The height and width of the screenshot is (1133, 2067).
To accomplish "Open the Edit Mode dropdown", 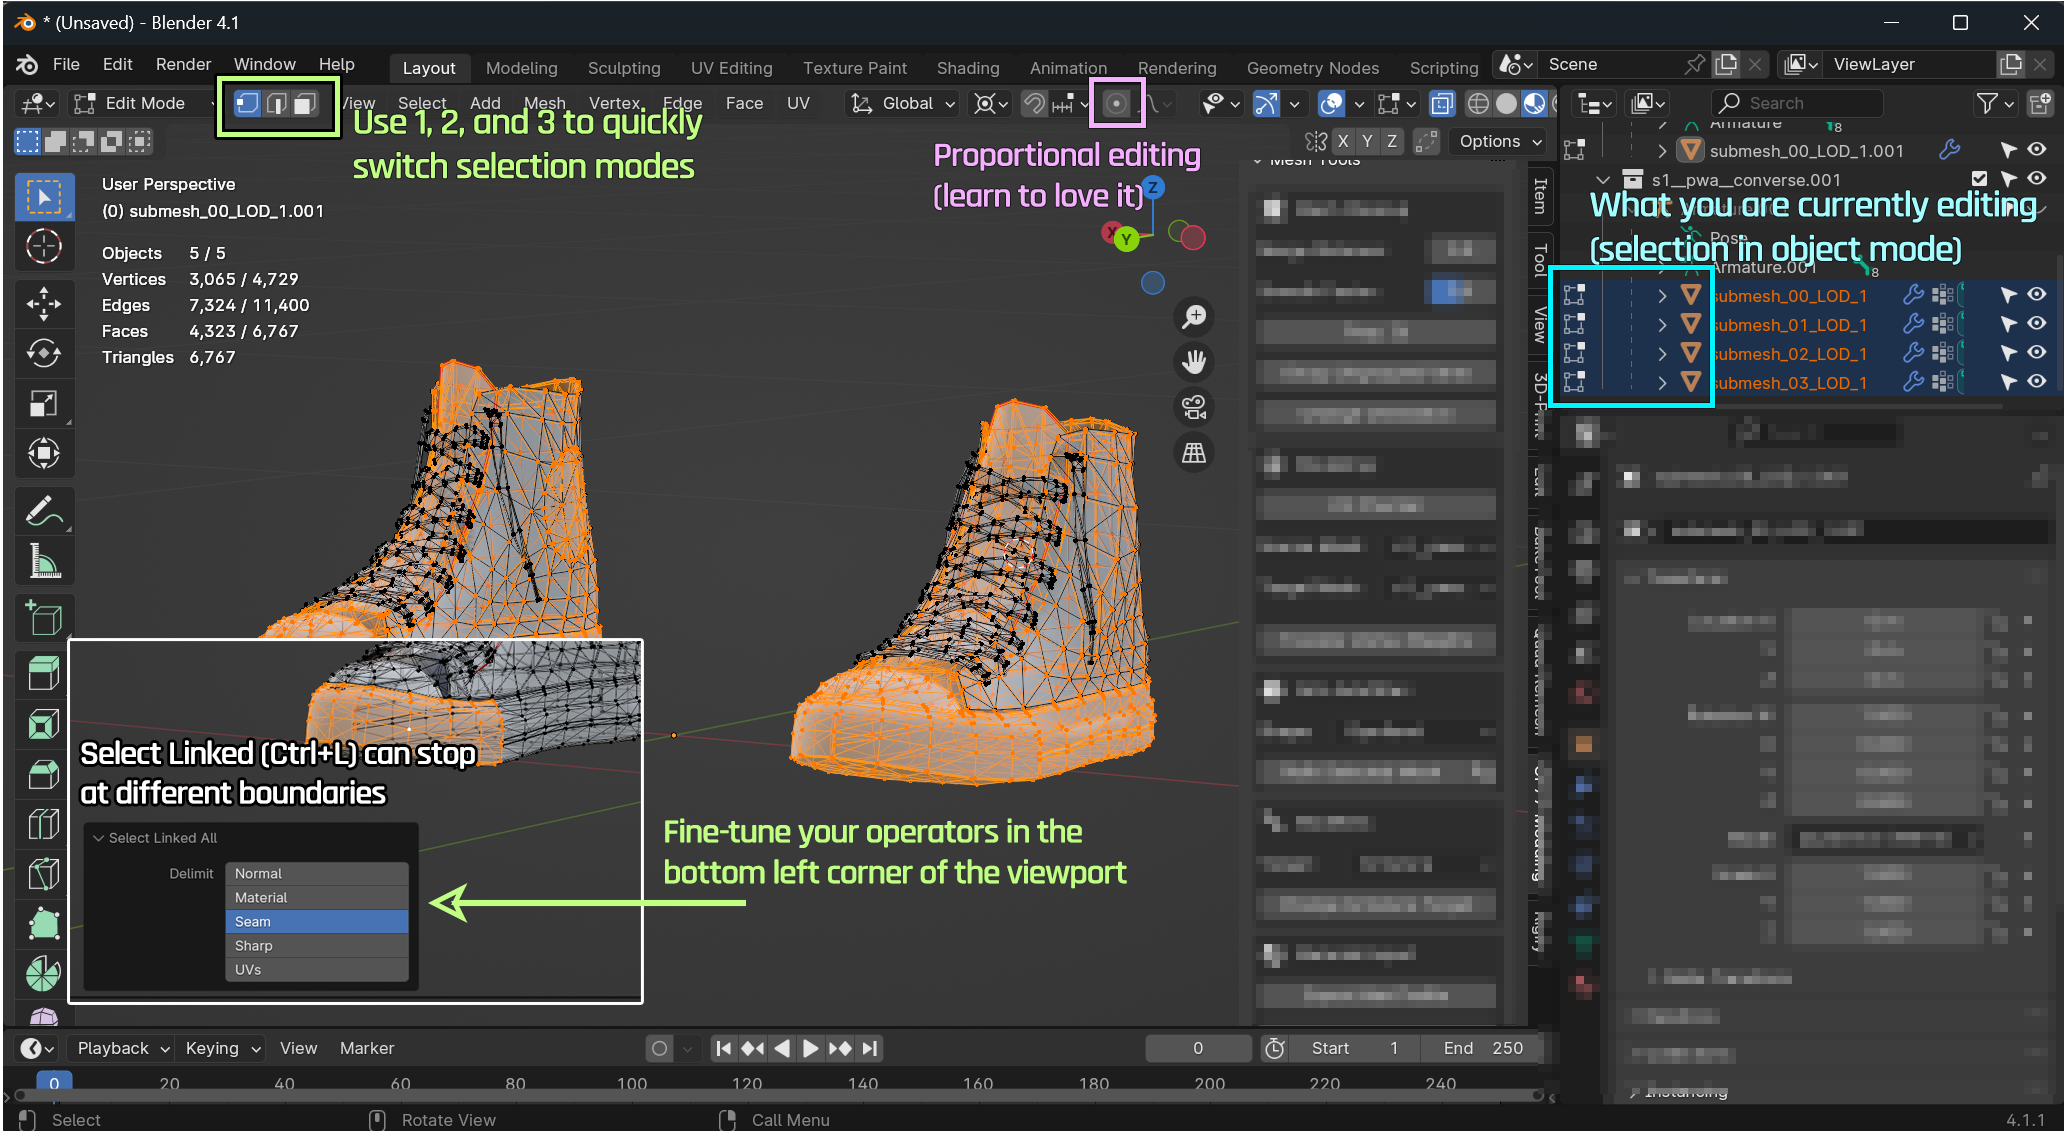I will click(x=145, y=103).
